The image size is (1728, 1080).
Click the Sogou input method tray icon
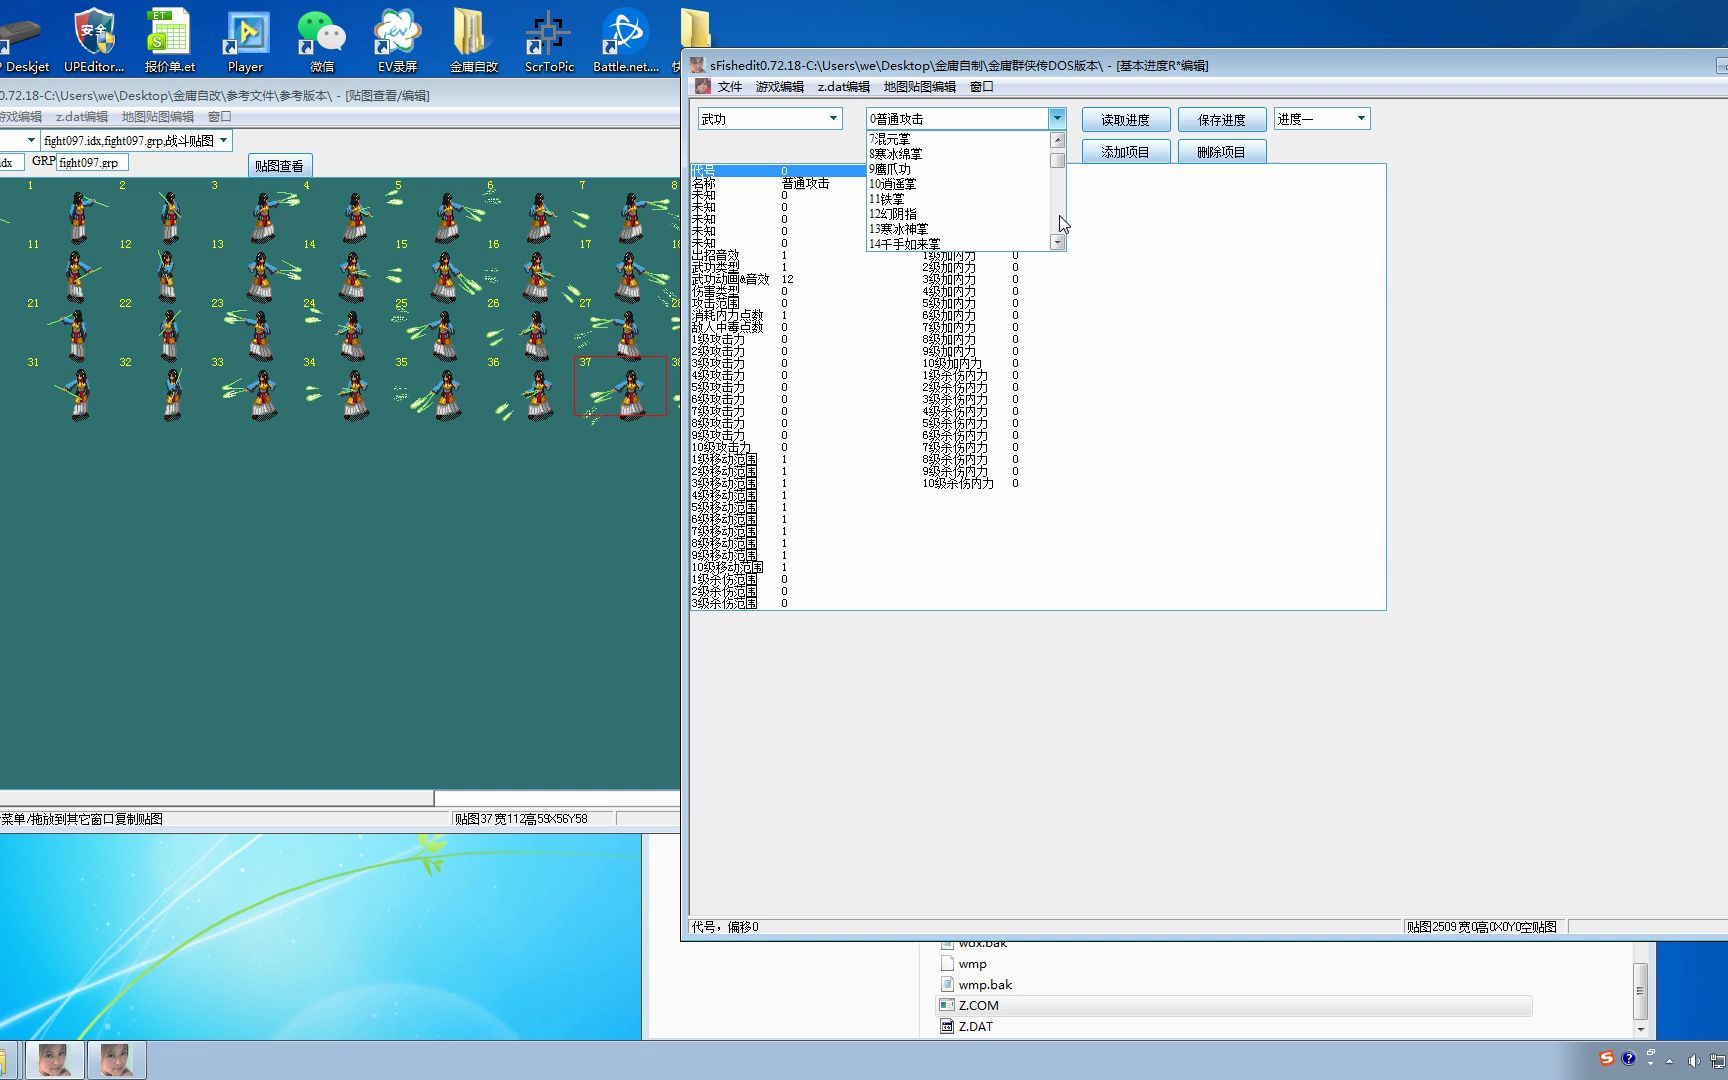[x=1606, y=1058]
